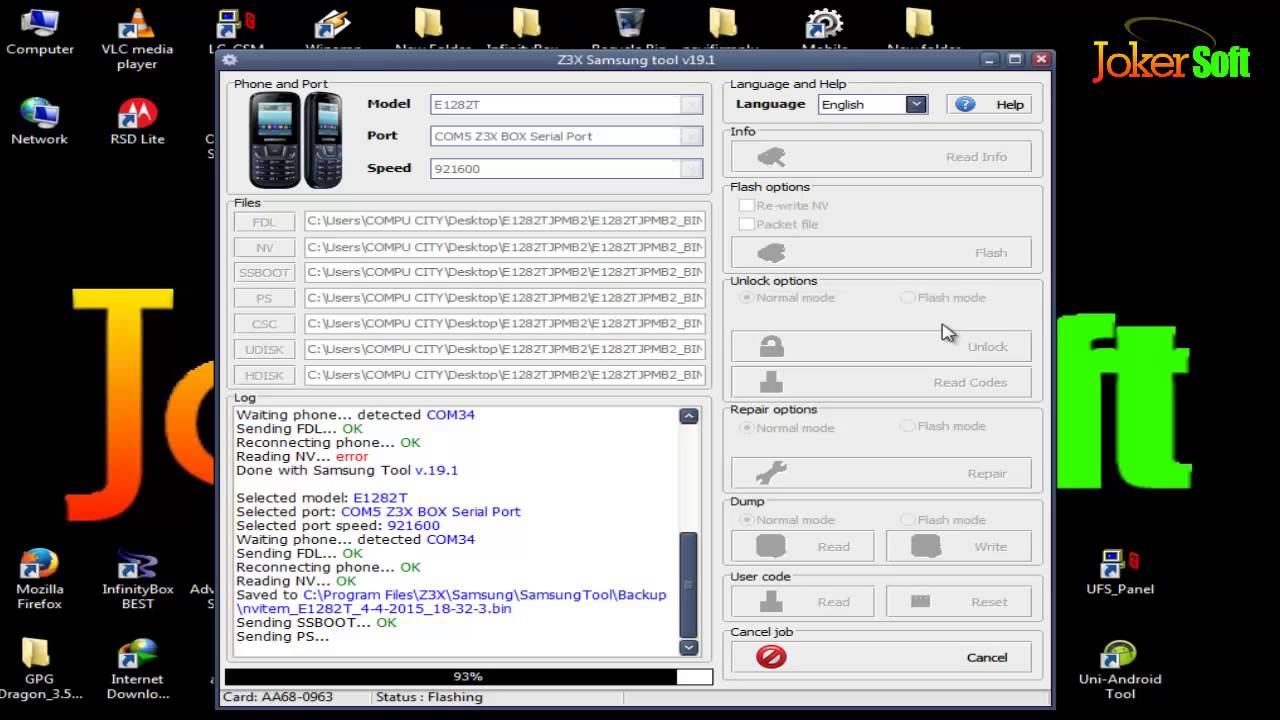Open the Speed dropdown showing 921600
Image resolution: width=1280 pixels, height=720 pixels.
click(x=691, y=169)
